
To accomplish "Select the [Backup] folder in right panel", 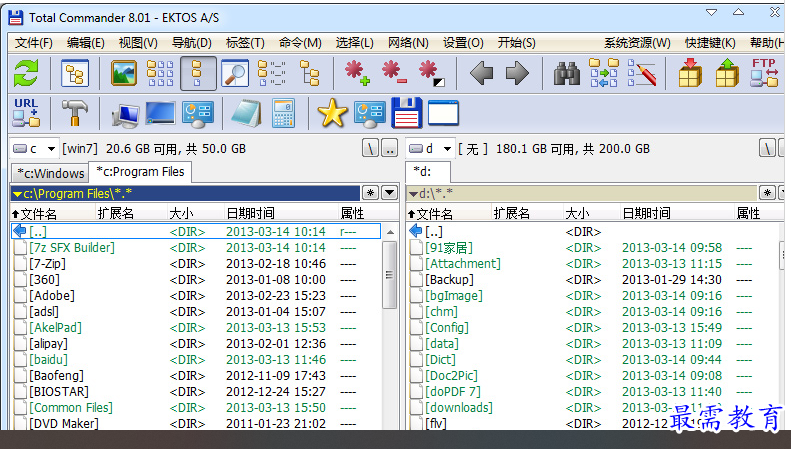I will pos(449,280).
